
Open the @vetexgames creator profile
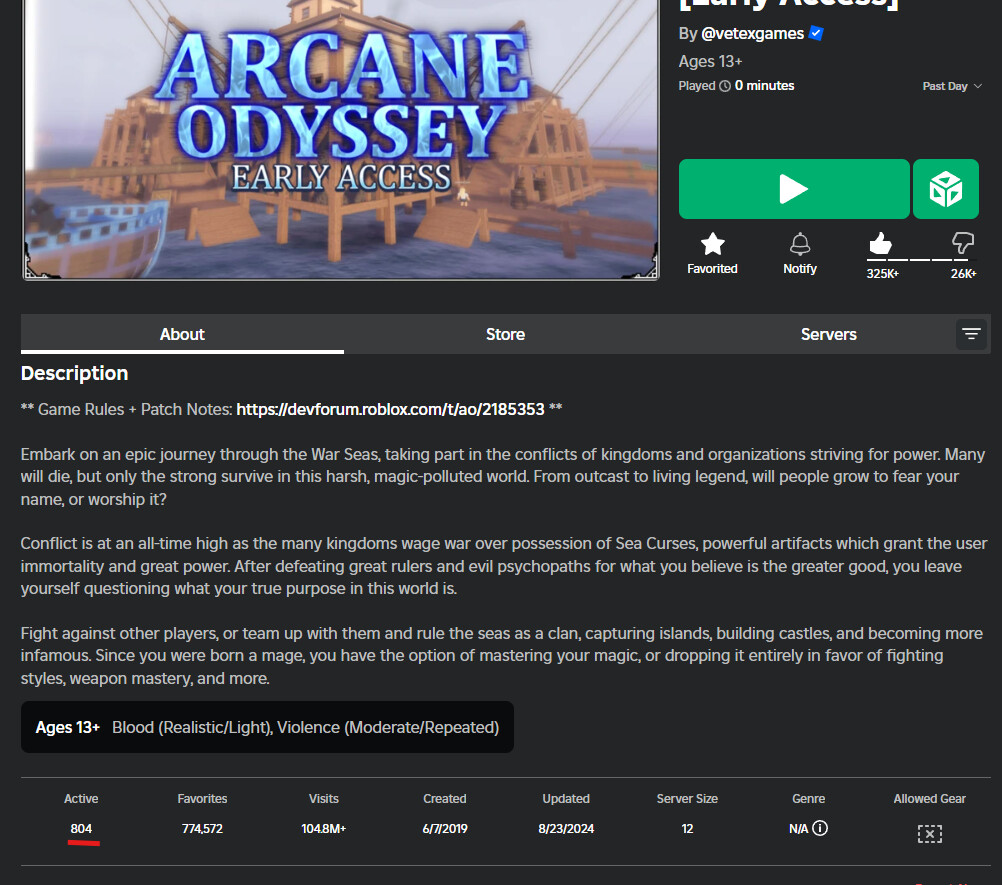[x=752, y=33]
